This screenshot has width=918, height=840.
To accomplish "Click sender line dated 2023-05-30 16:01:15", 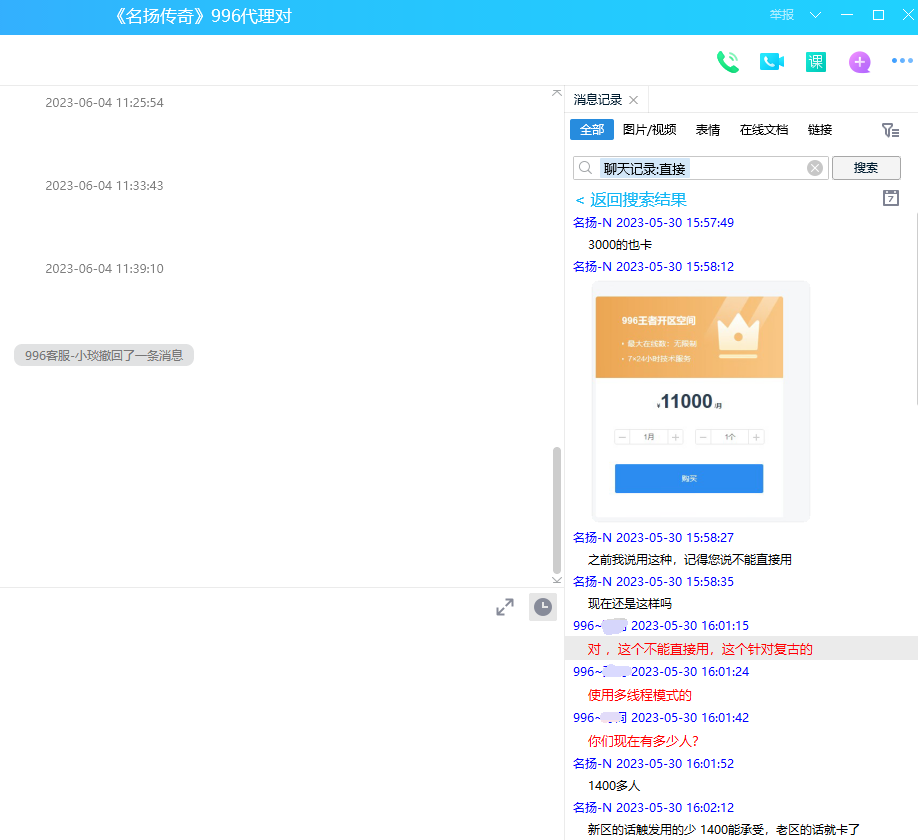I will (x=661, y=626).
